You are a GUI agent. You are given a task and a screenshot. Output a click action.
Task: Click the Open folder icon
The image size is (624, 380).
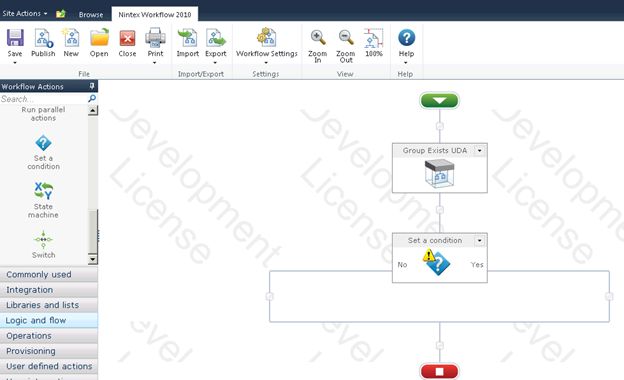(x=99, y=38)
